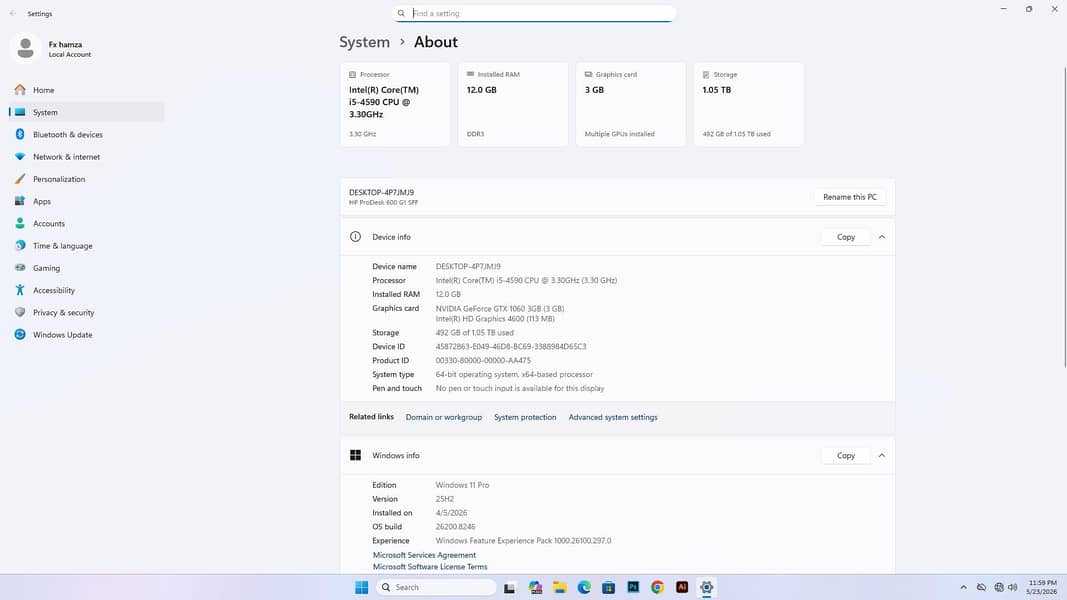Copy the Device info details
Viewport: 1067px width, 600px height.
tap(846, 237)
